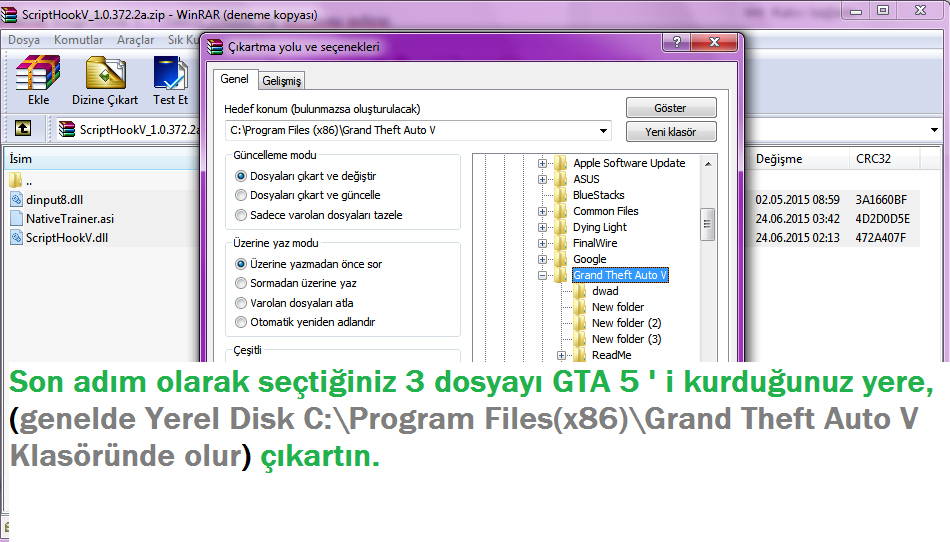
Task: Go up one folder level arrow icon
Action: coord(23,128)
